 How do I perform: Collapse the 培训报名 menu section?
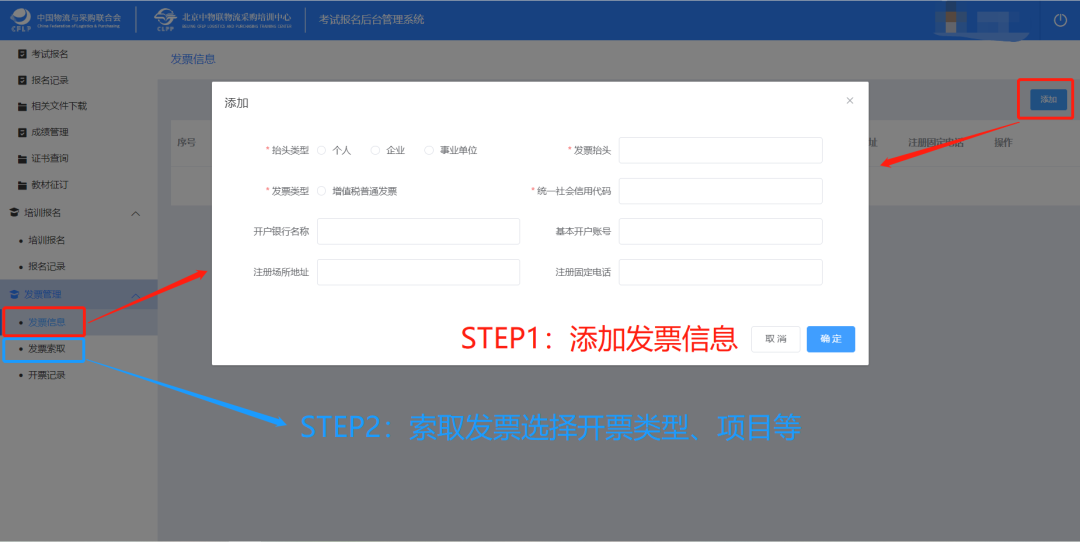coord(136,213)
